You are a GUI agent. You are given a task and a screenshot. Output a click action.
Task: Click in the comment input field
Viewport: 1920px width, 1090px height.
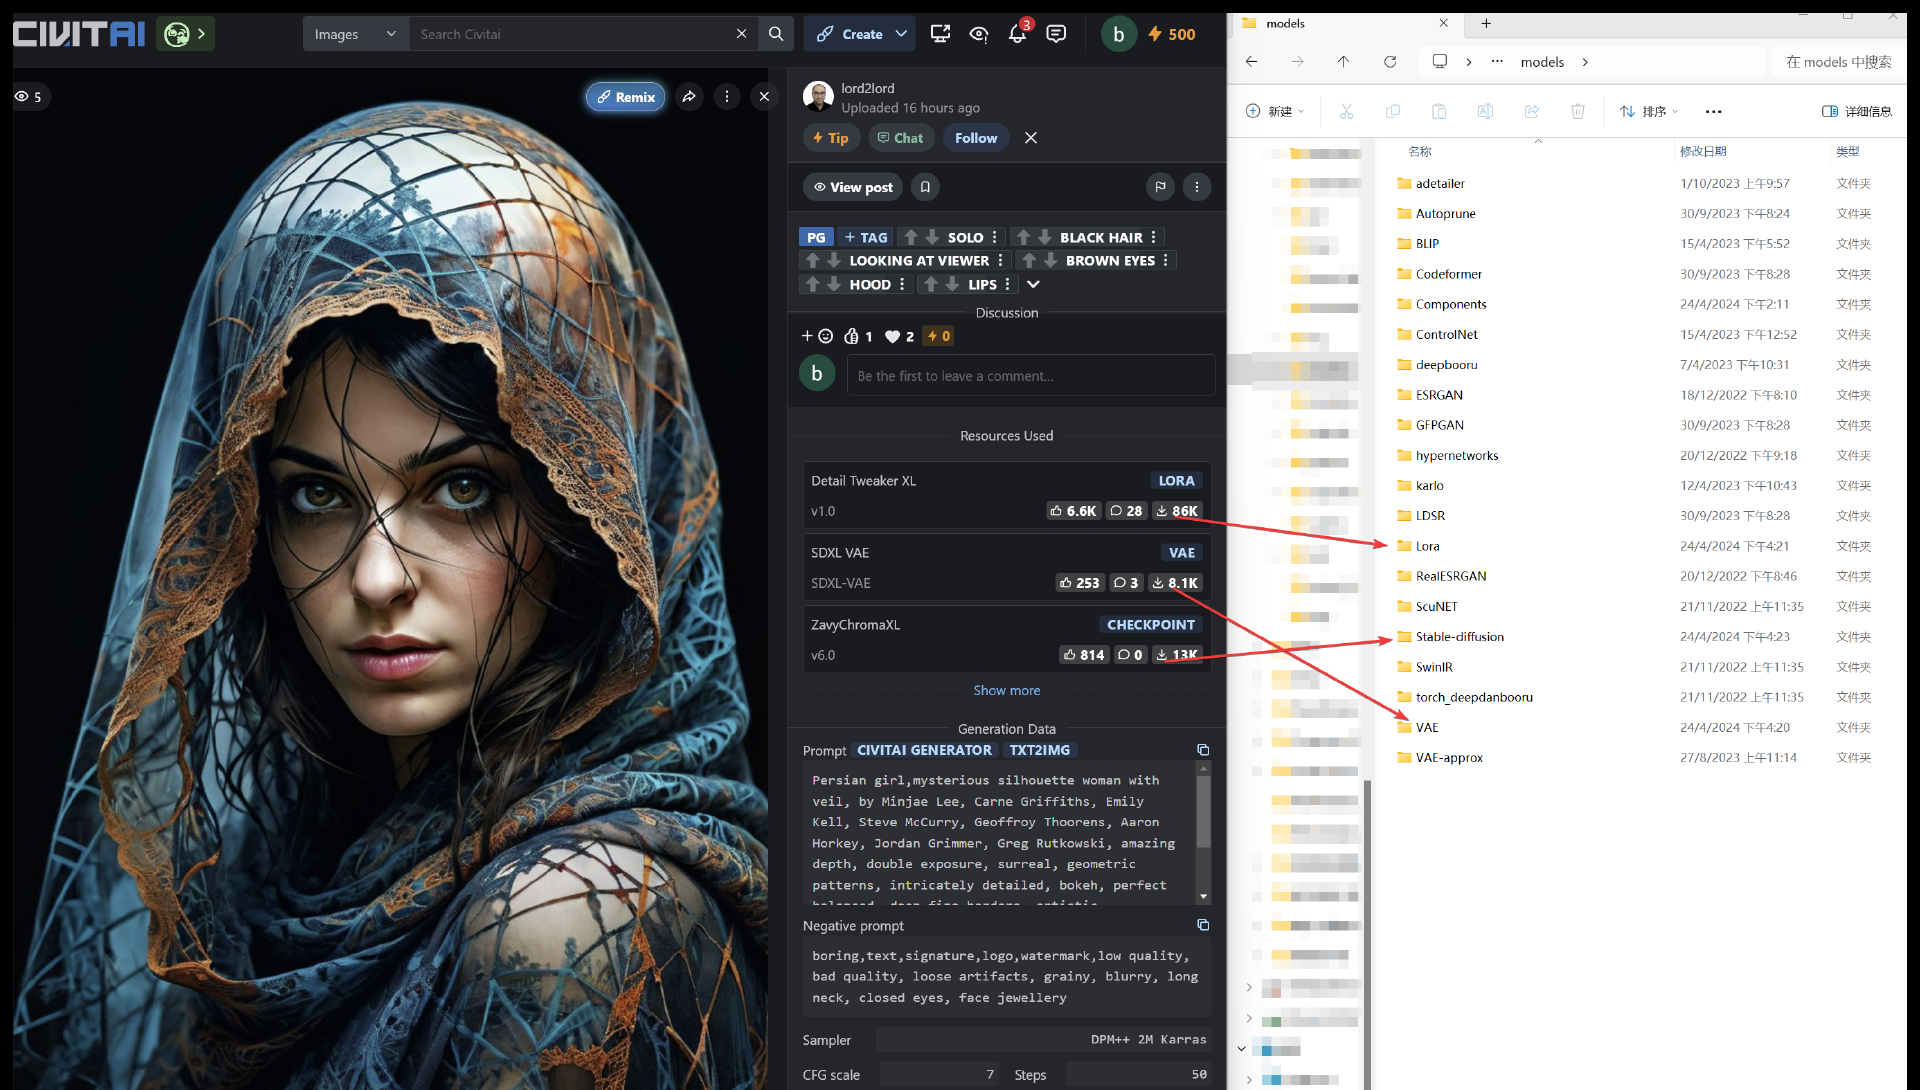(1031, 376)
